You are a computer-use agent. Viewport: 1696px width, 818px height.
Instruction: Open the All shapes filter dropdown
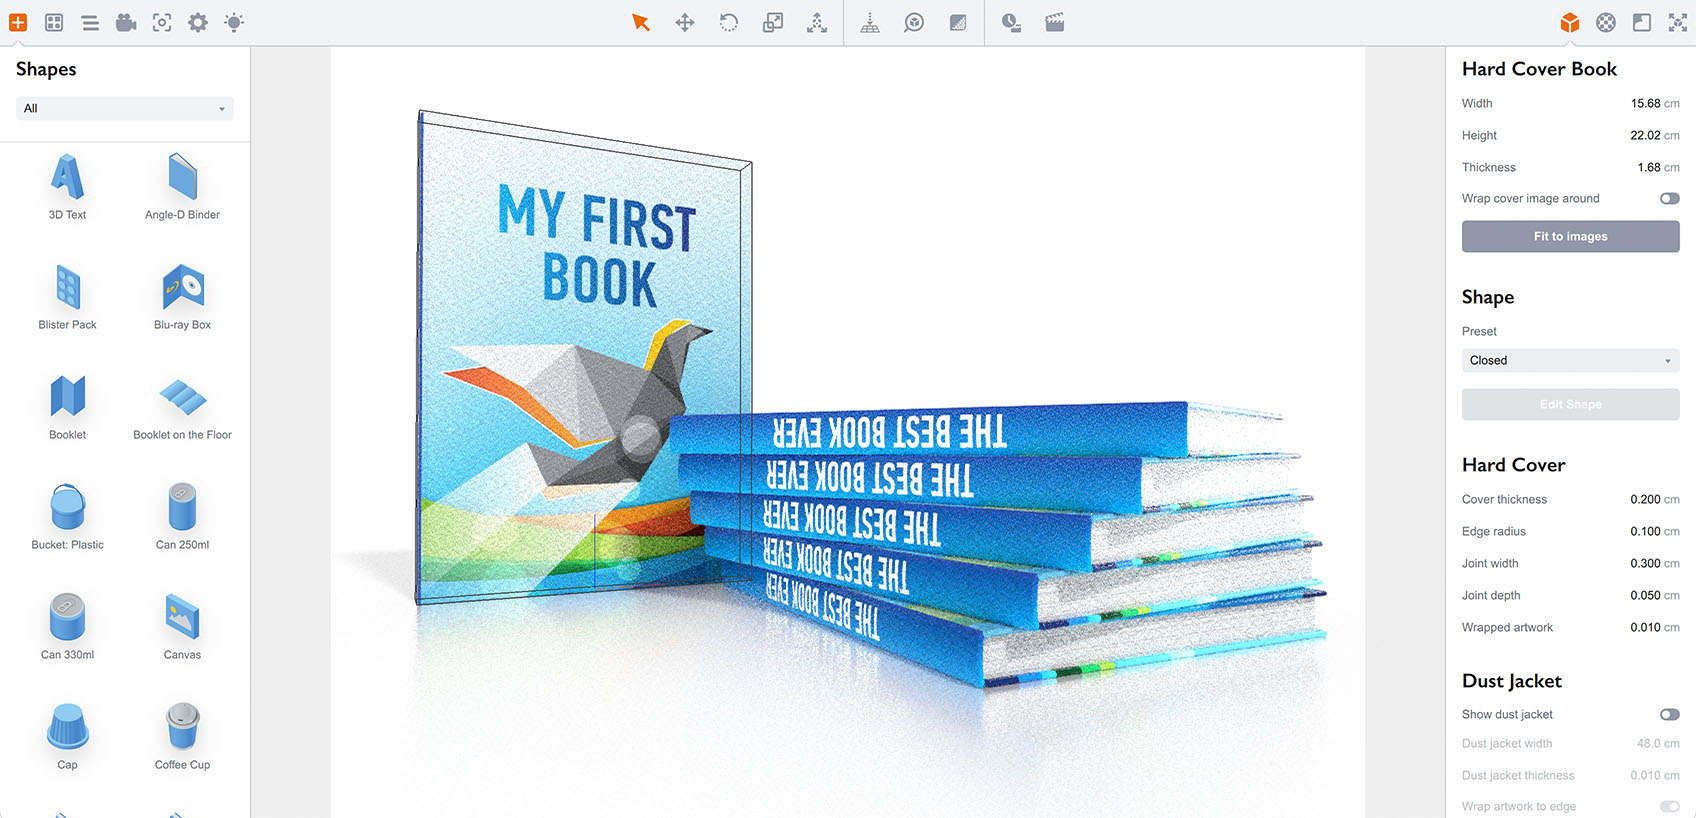125,108
